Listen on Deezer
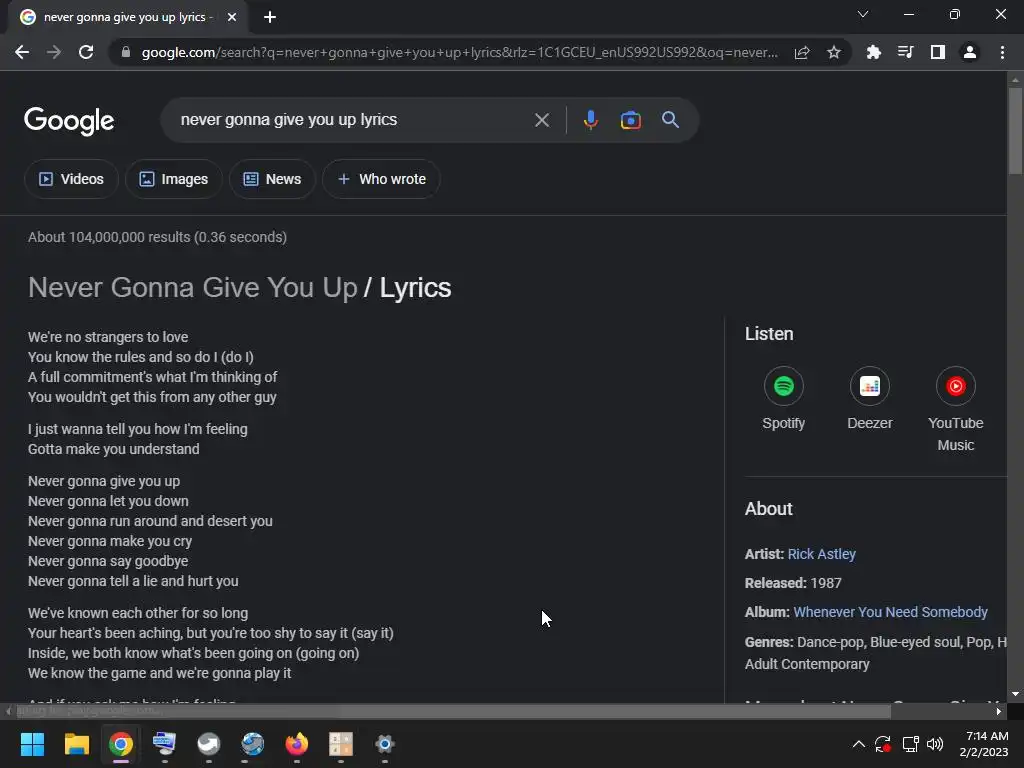The height and width of the screenshot is (768, 1024). [x=870, y=399]
